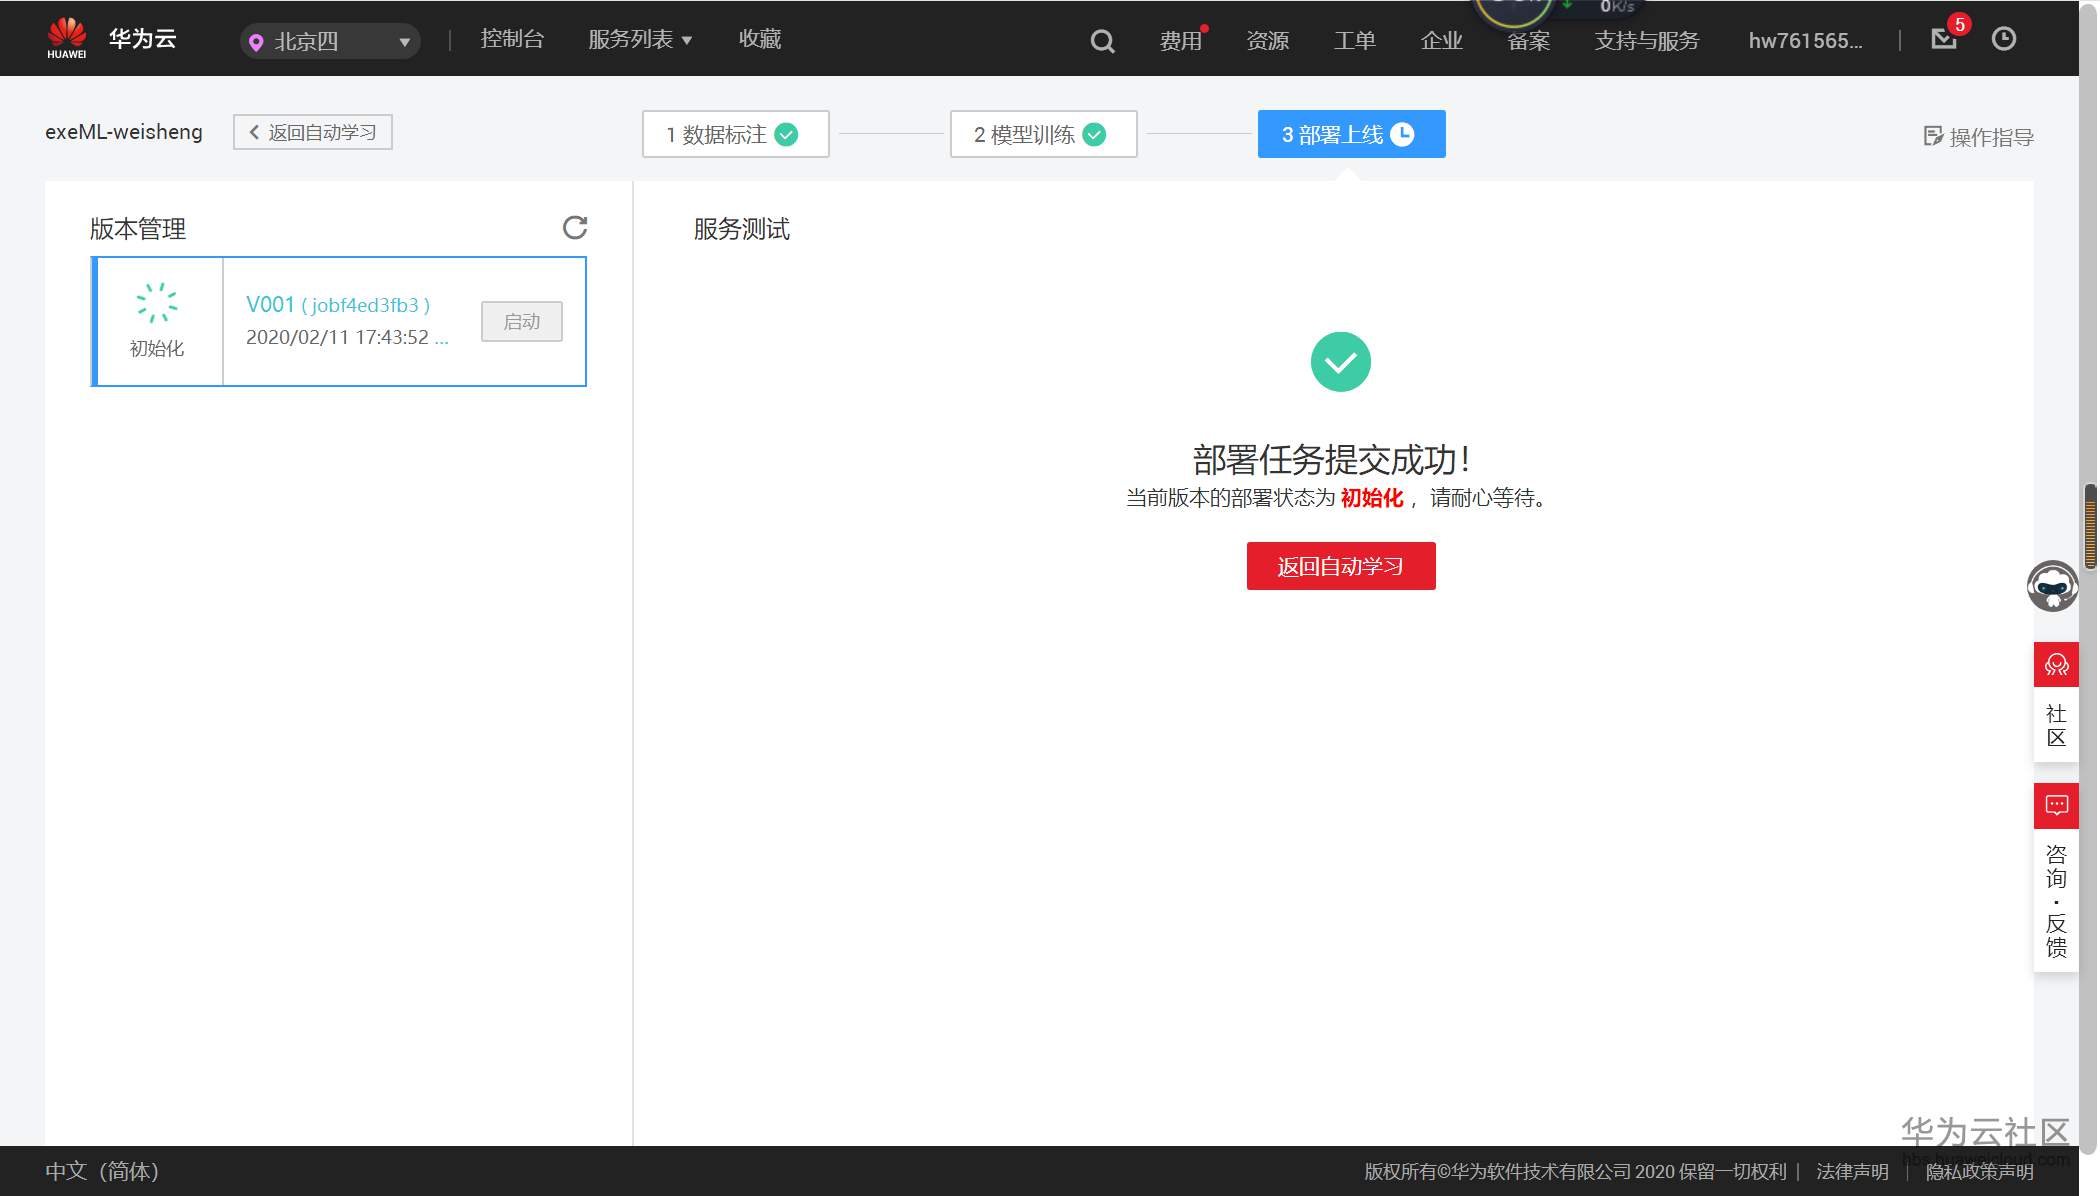Screen dimensions: 2100x1196
Task: Open the consultation feedback chat icon
Action: 2056,806
